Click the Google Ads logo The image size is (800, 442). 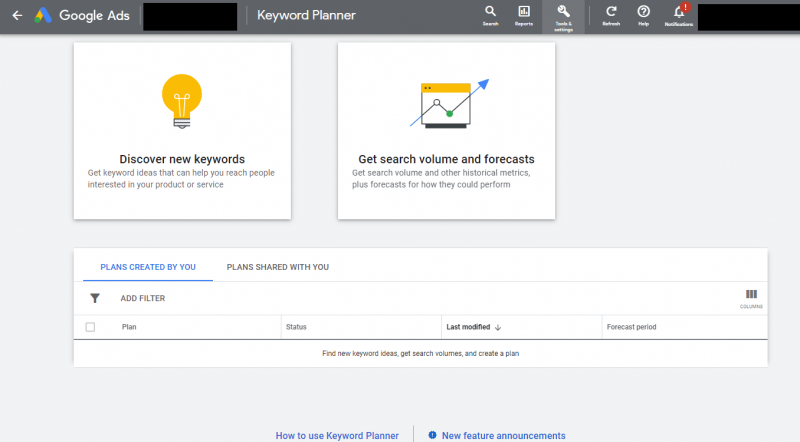pyautogui.click(x=44, y=16)
